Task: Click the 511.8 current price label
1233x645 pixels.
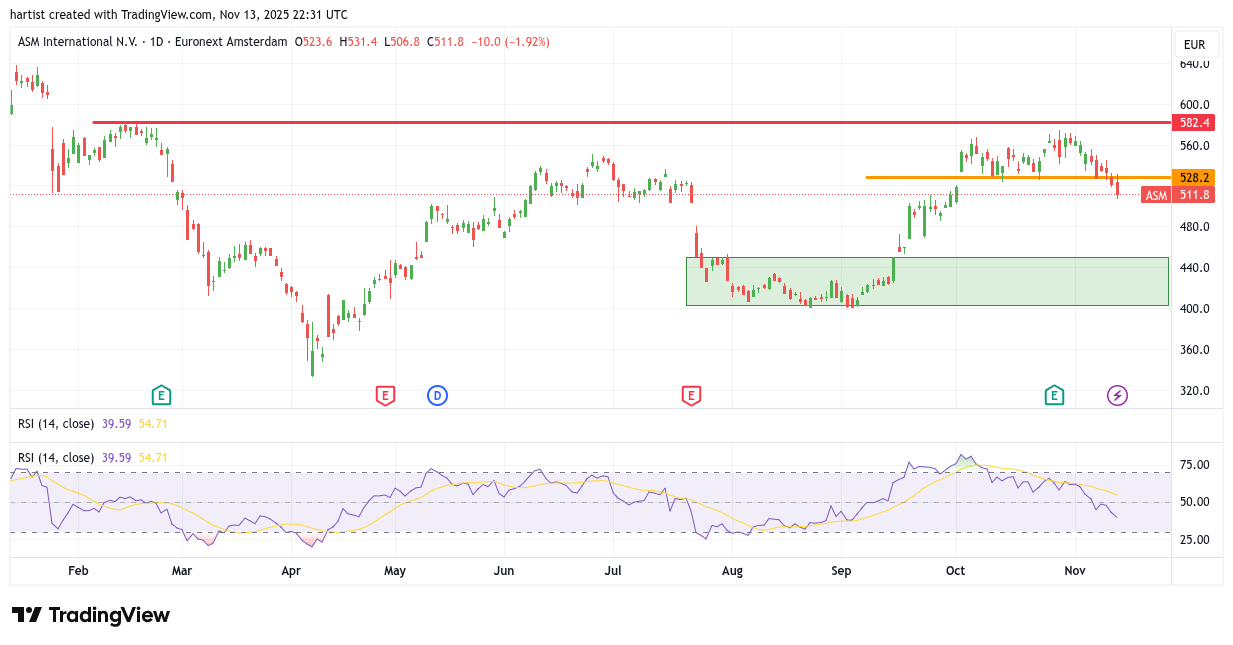Action: (1195, 195)
